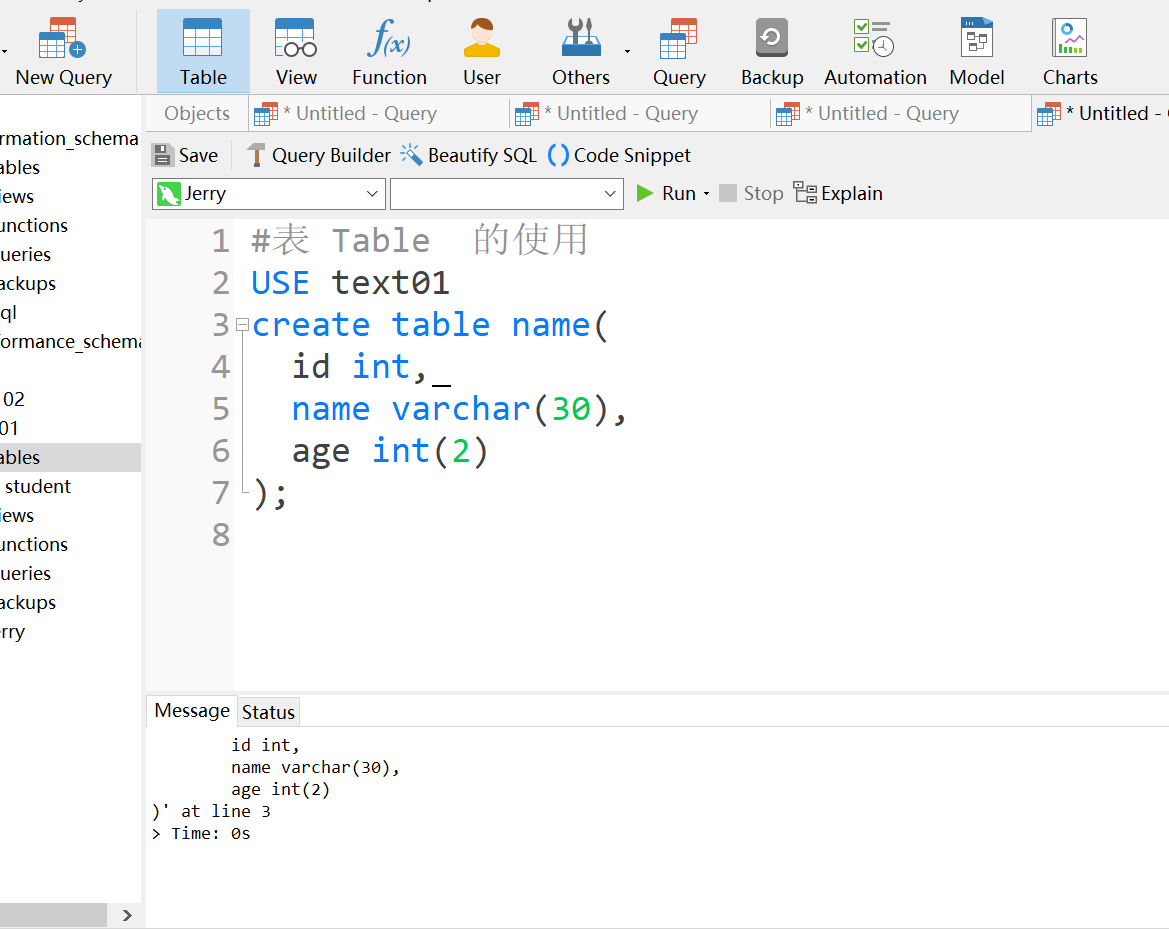Select the Backups node under text01
This screenshot has width=1169, height=929.
pyautogui.click(x=28, y=602)
